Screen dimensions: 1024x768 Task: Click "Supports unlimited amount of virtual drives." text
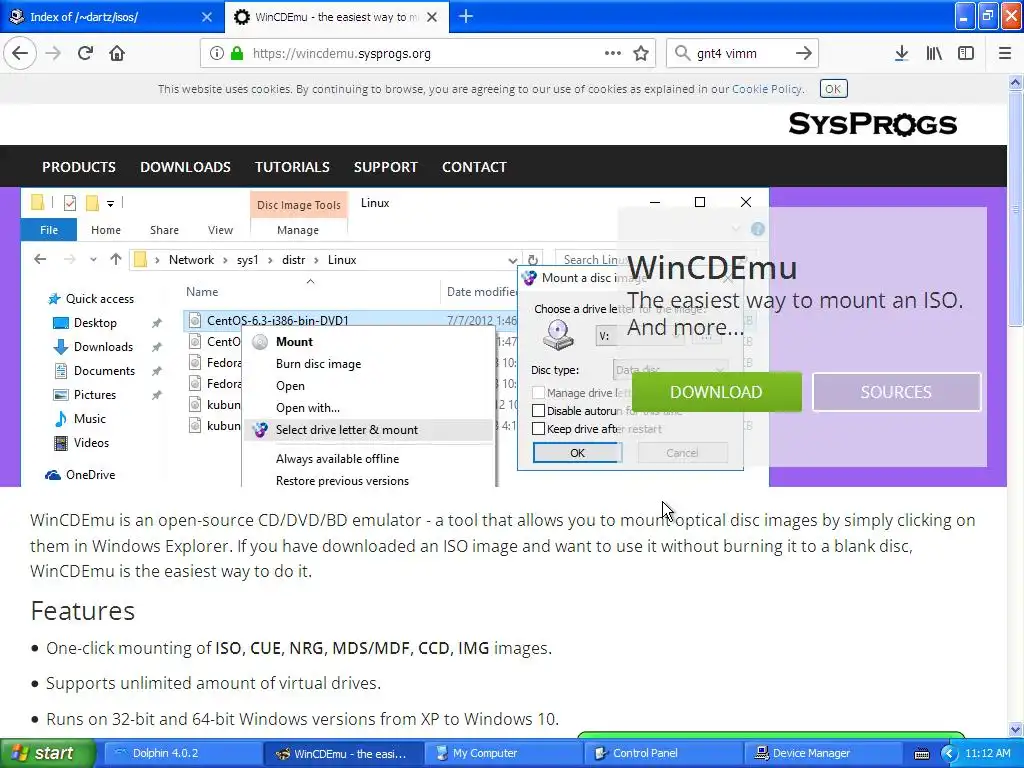pyautogui.click(x=213, y=683)
